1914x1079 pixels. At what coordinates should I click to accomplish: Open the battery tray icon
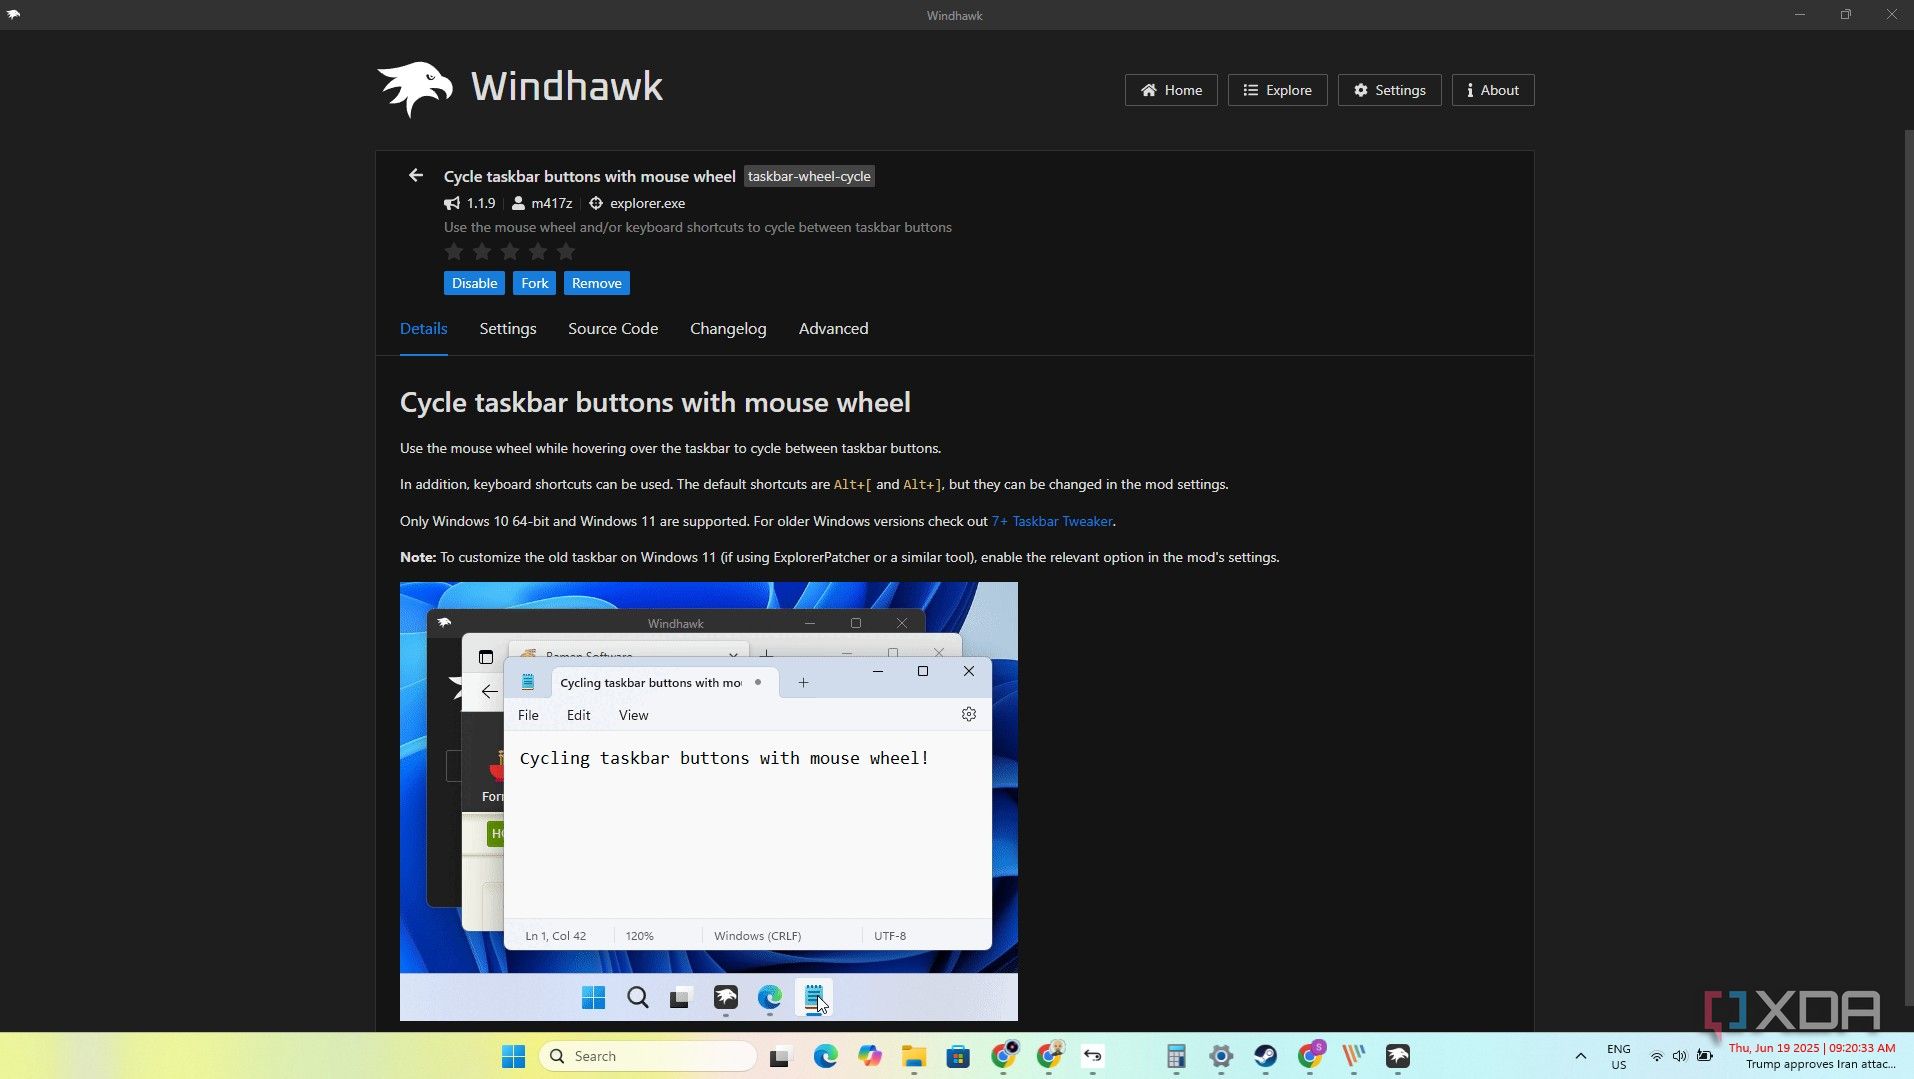pos(1705,1056)
